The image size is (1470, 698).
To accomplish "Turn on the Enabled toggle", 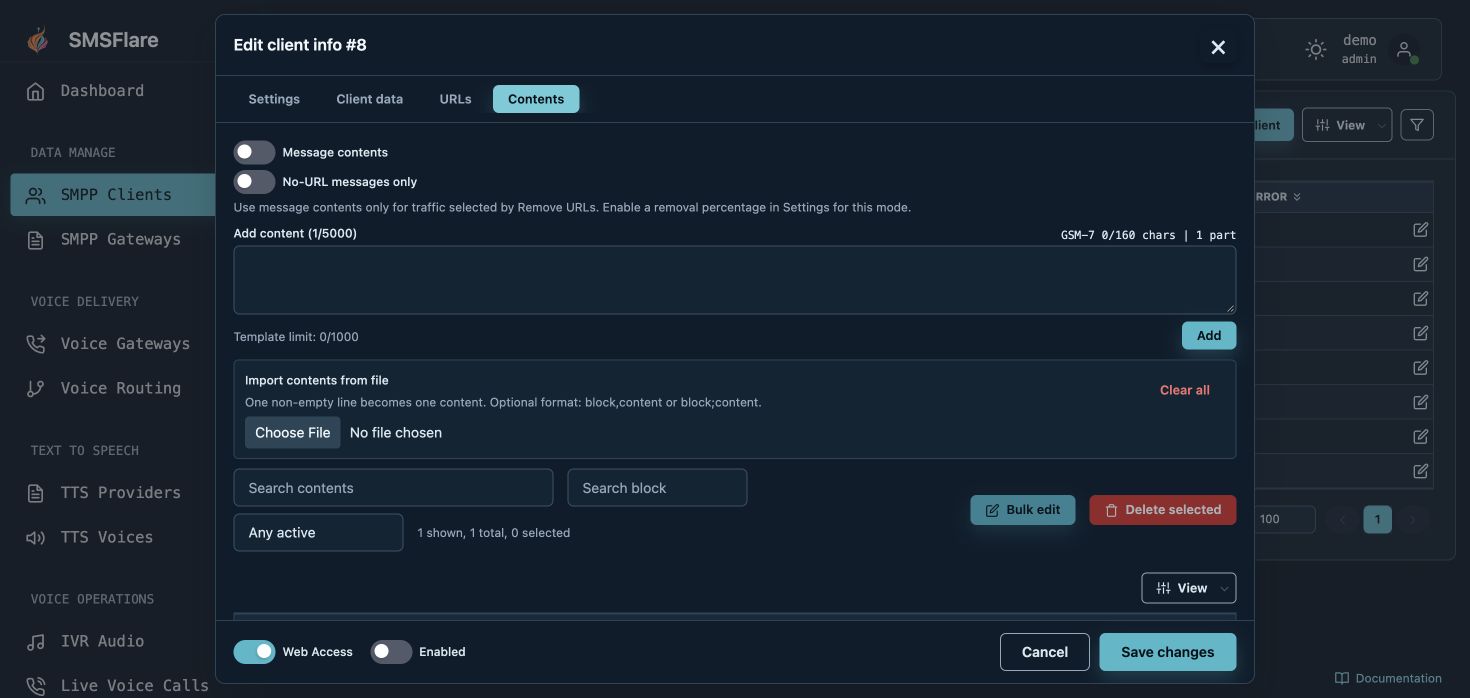I will 391,652.
